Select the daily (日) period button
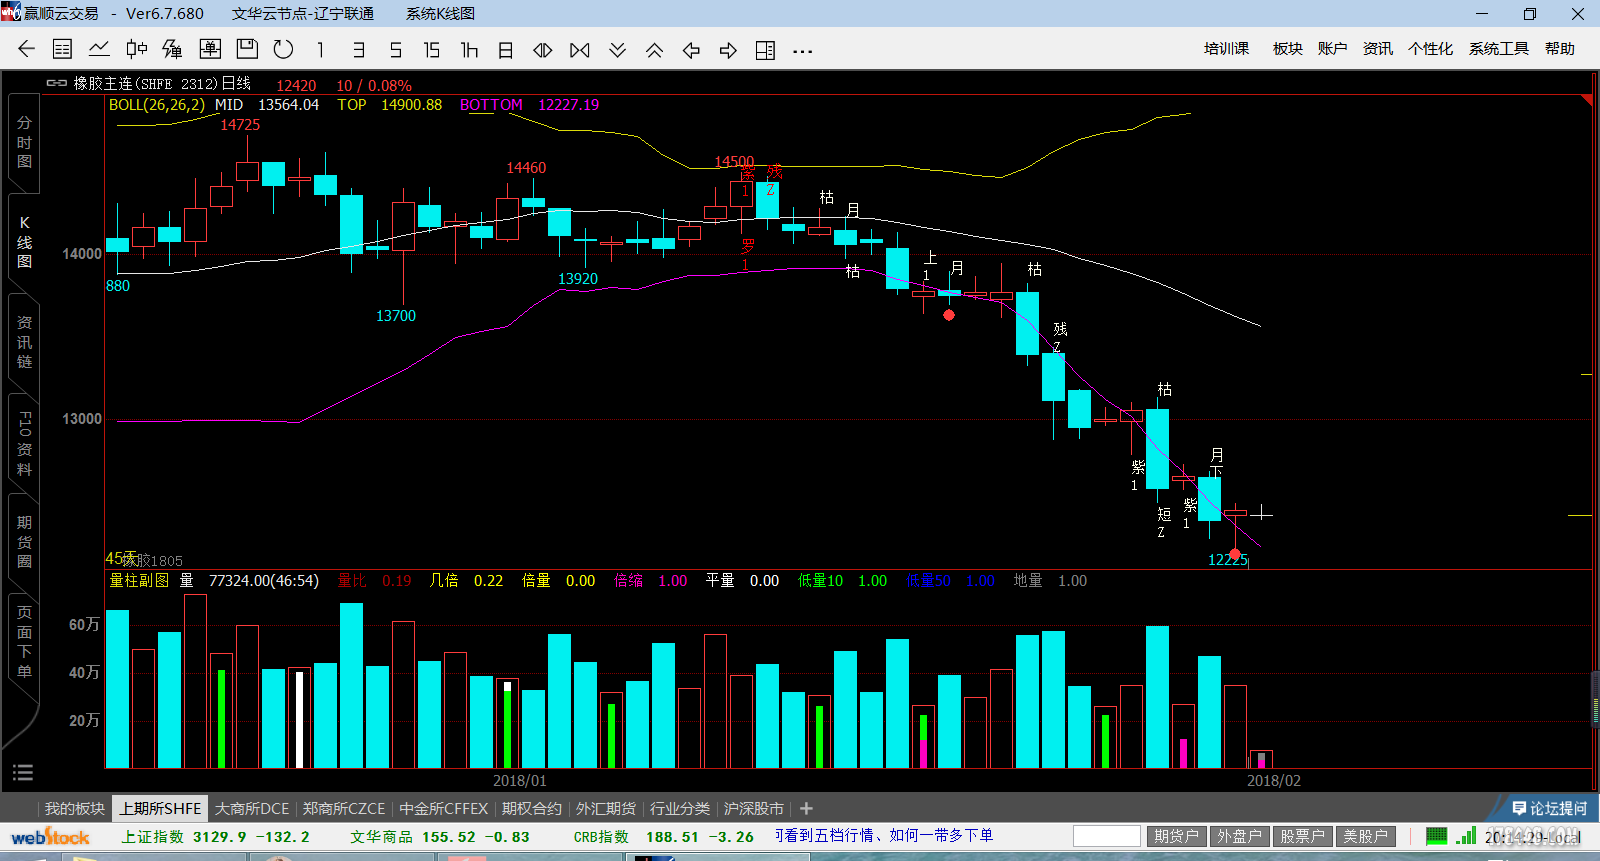 click(x=506, y=49)
